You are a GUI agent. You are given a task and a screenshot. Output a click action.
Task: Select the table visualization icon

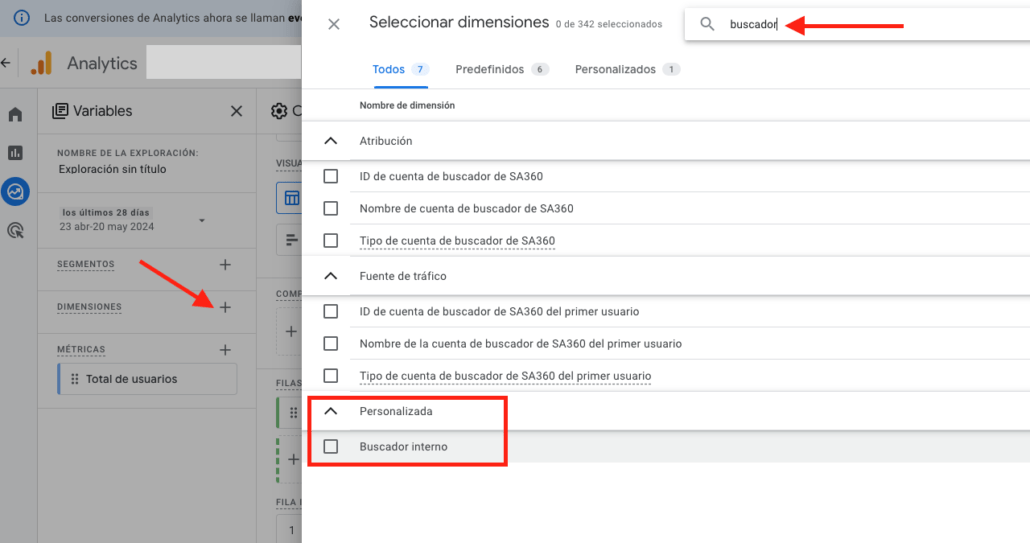point(292,198)
